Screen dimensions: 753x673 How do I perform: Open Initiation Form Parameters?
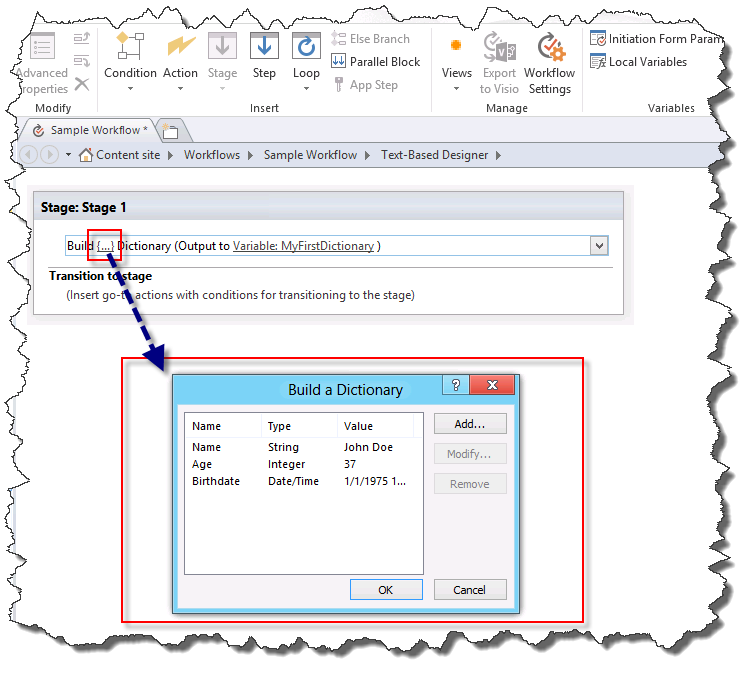click(x=655, y=38)
